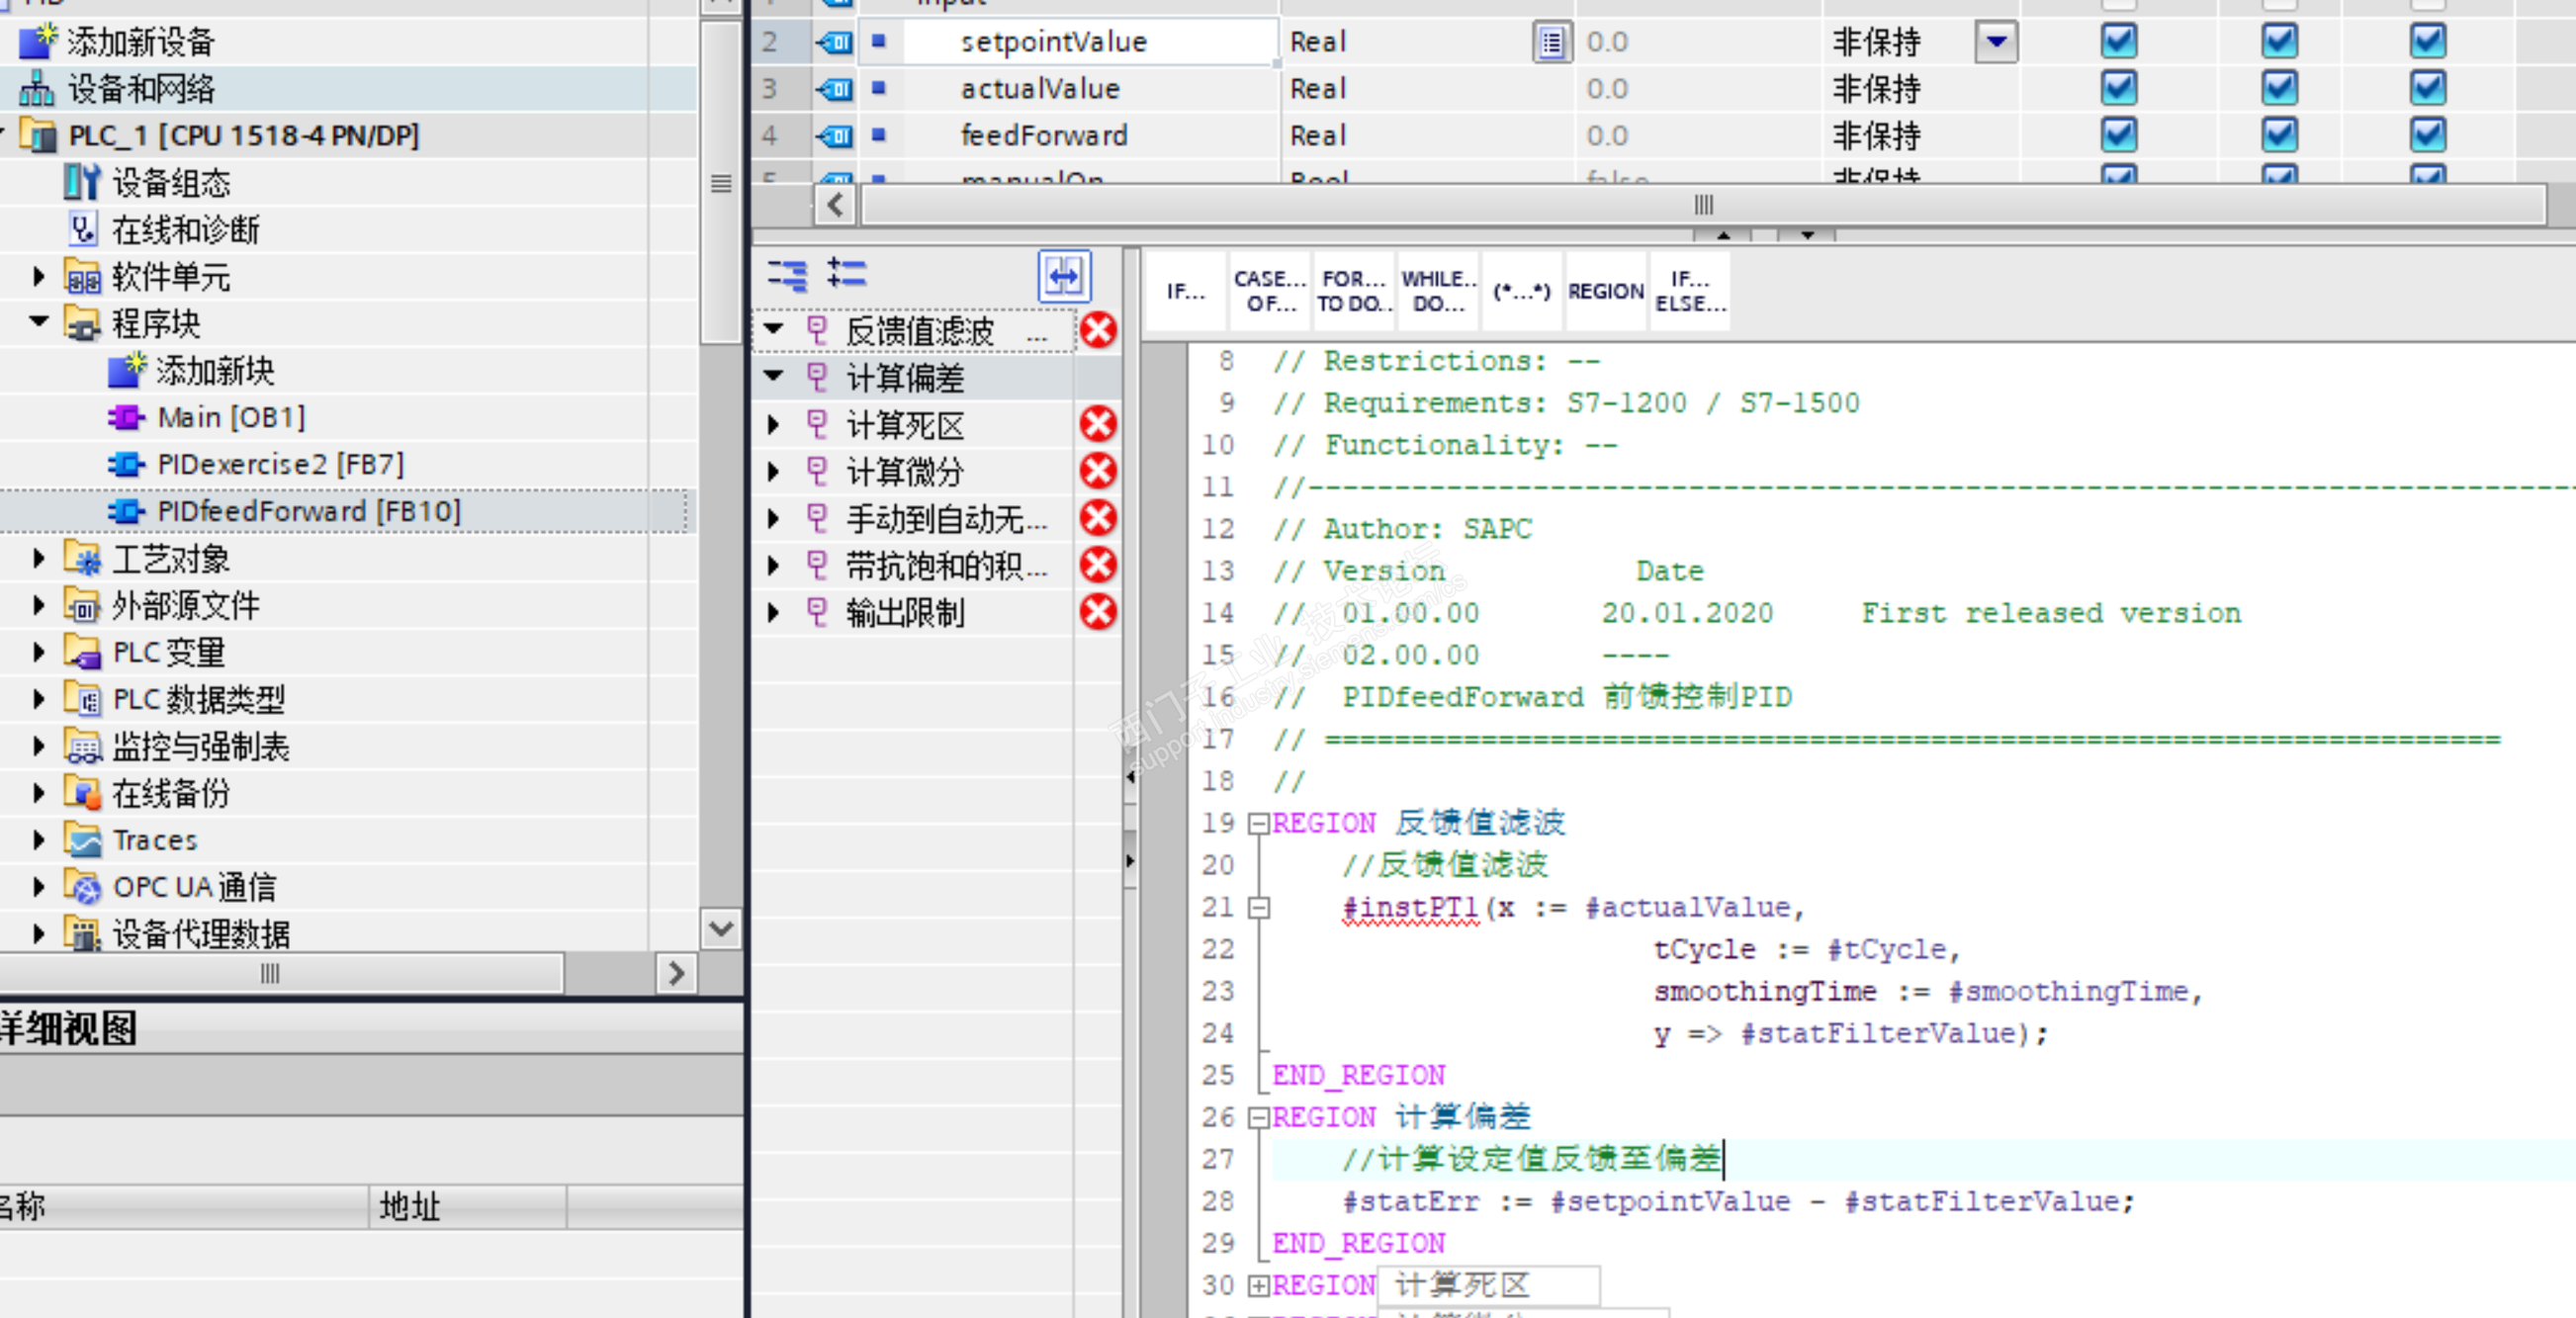Collapse the 程序块 folder
2576x1318 pixels.
39,322
